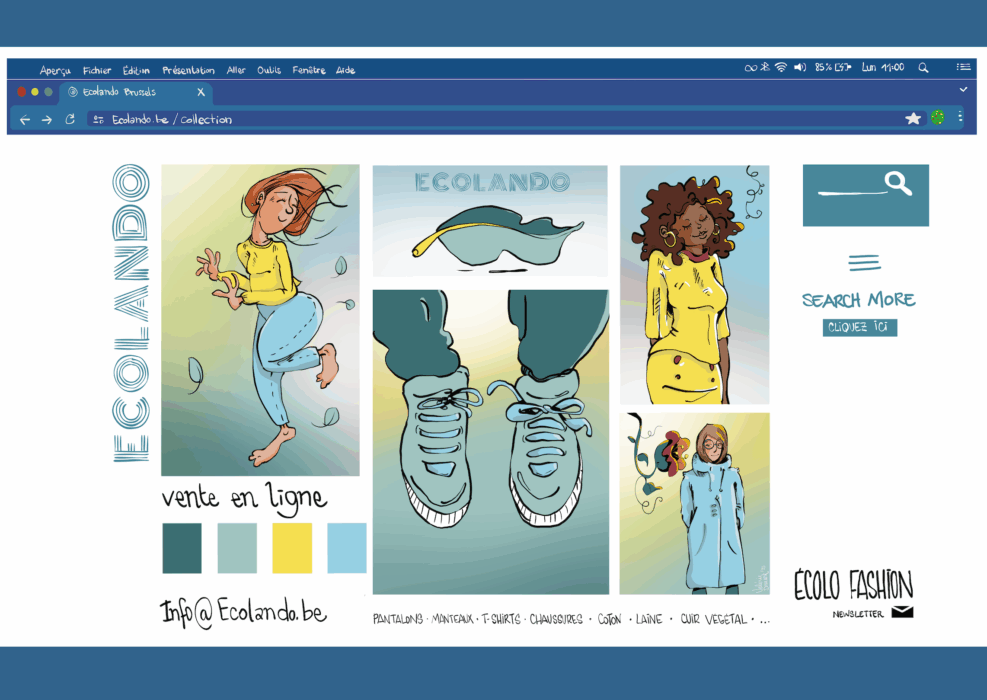Open the sneakers illustration thumbnail
The image size is (987, 700).
[x=490, y=442]
